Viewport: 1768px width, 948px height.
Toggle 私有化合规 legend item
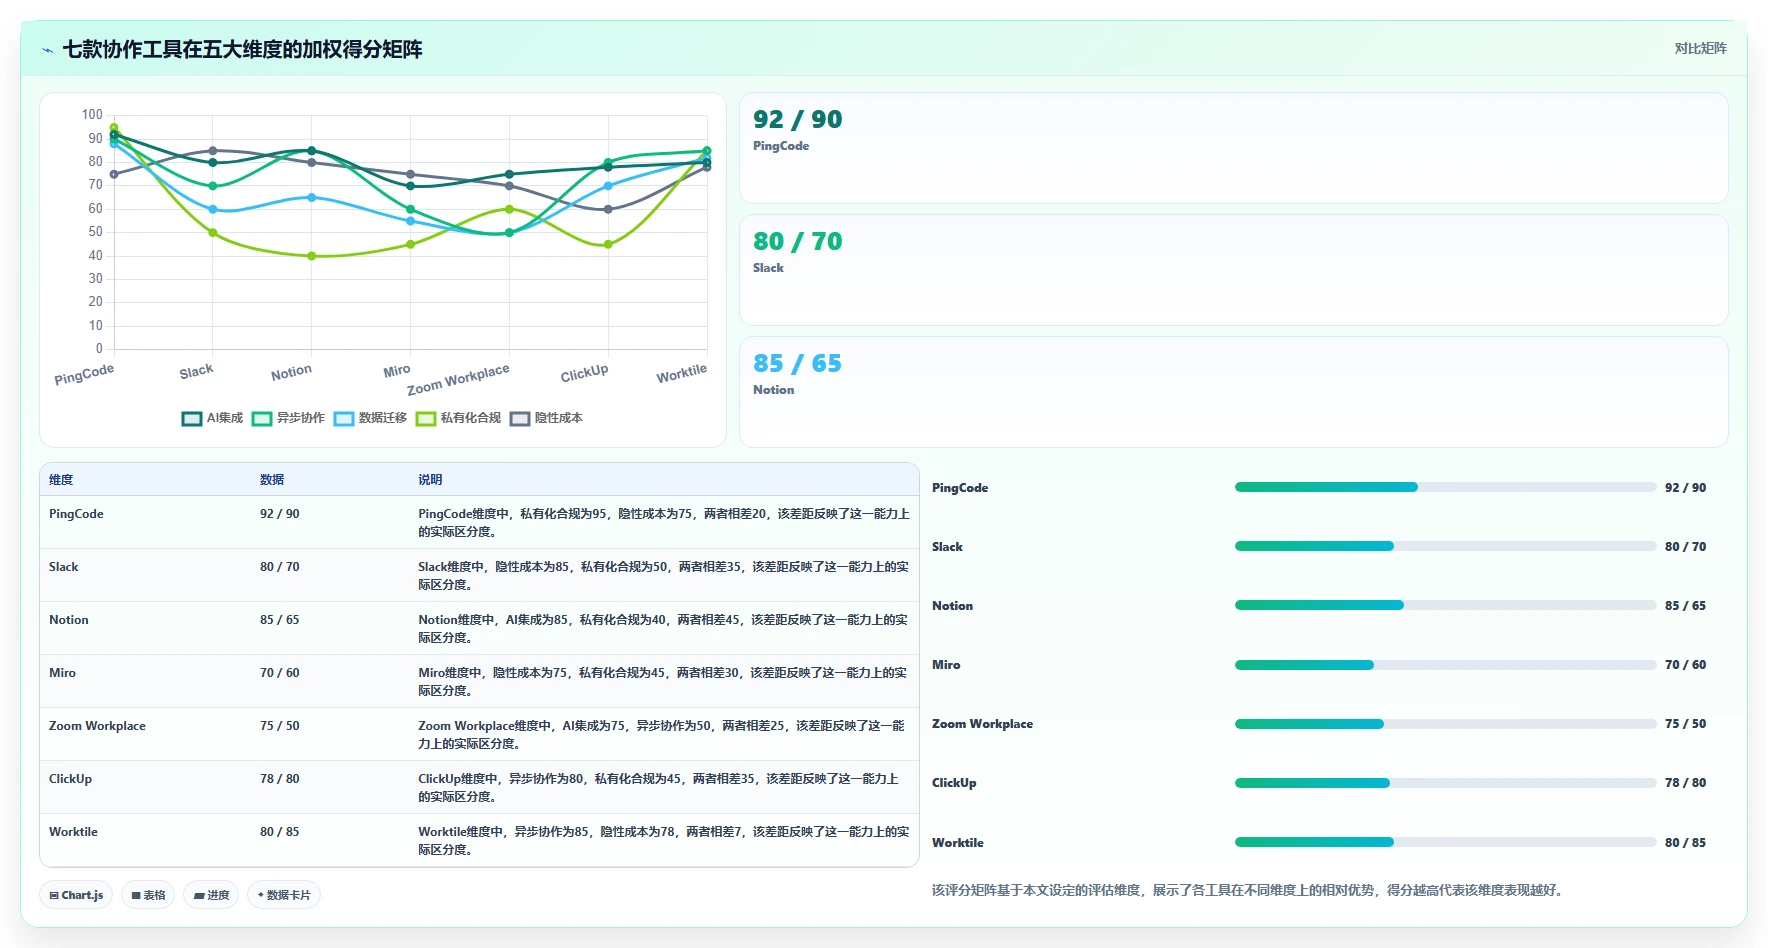[459, 419]
